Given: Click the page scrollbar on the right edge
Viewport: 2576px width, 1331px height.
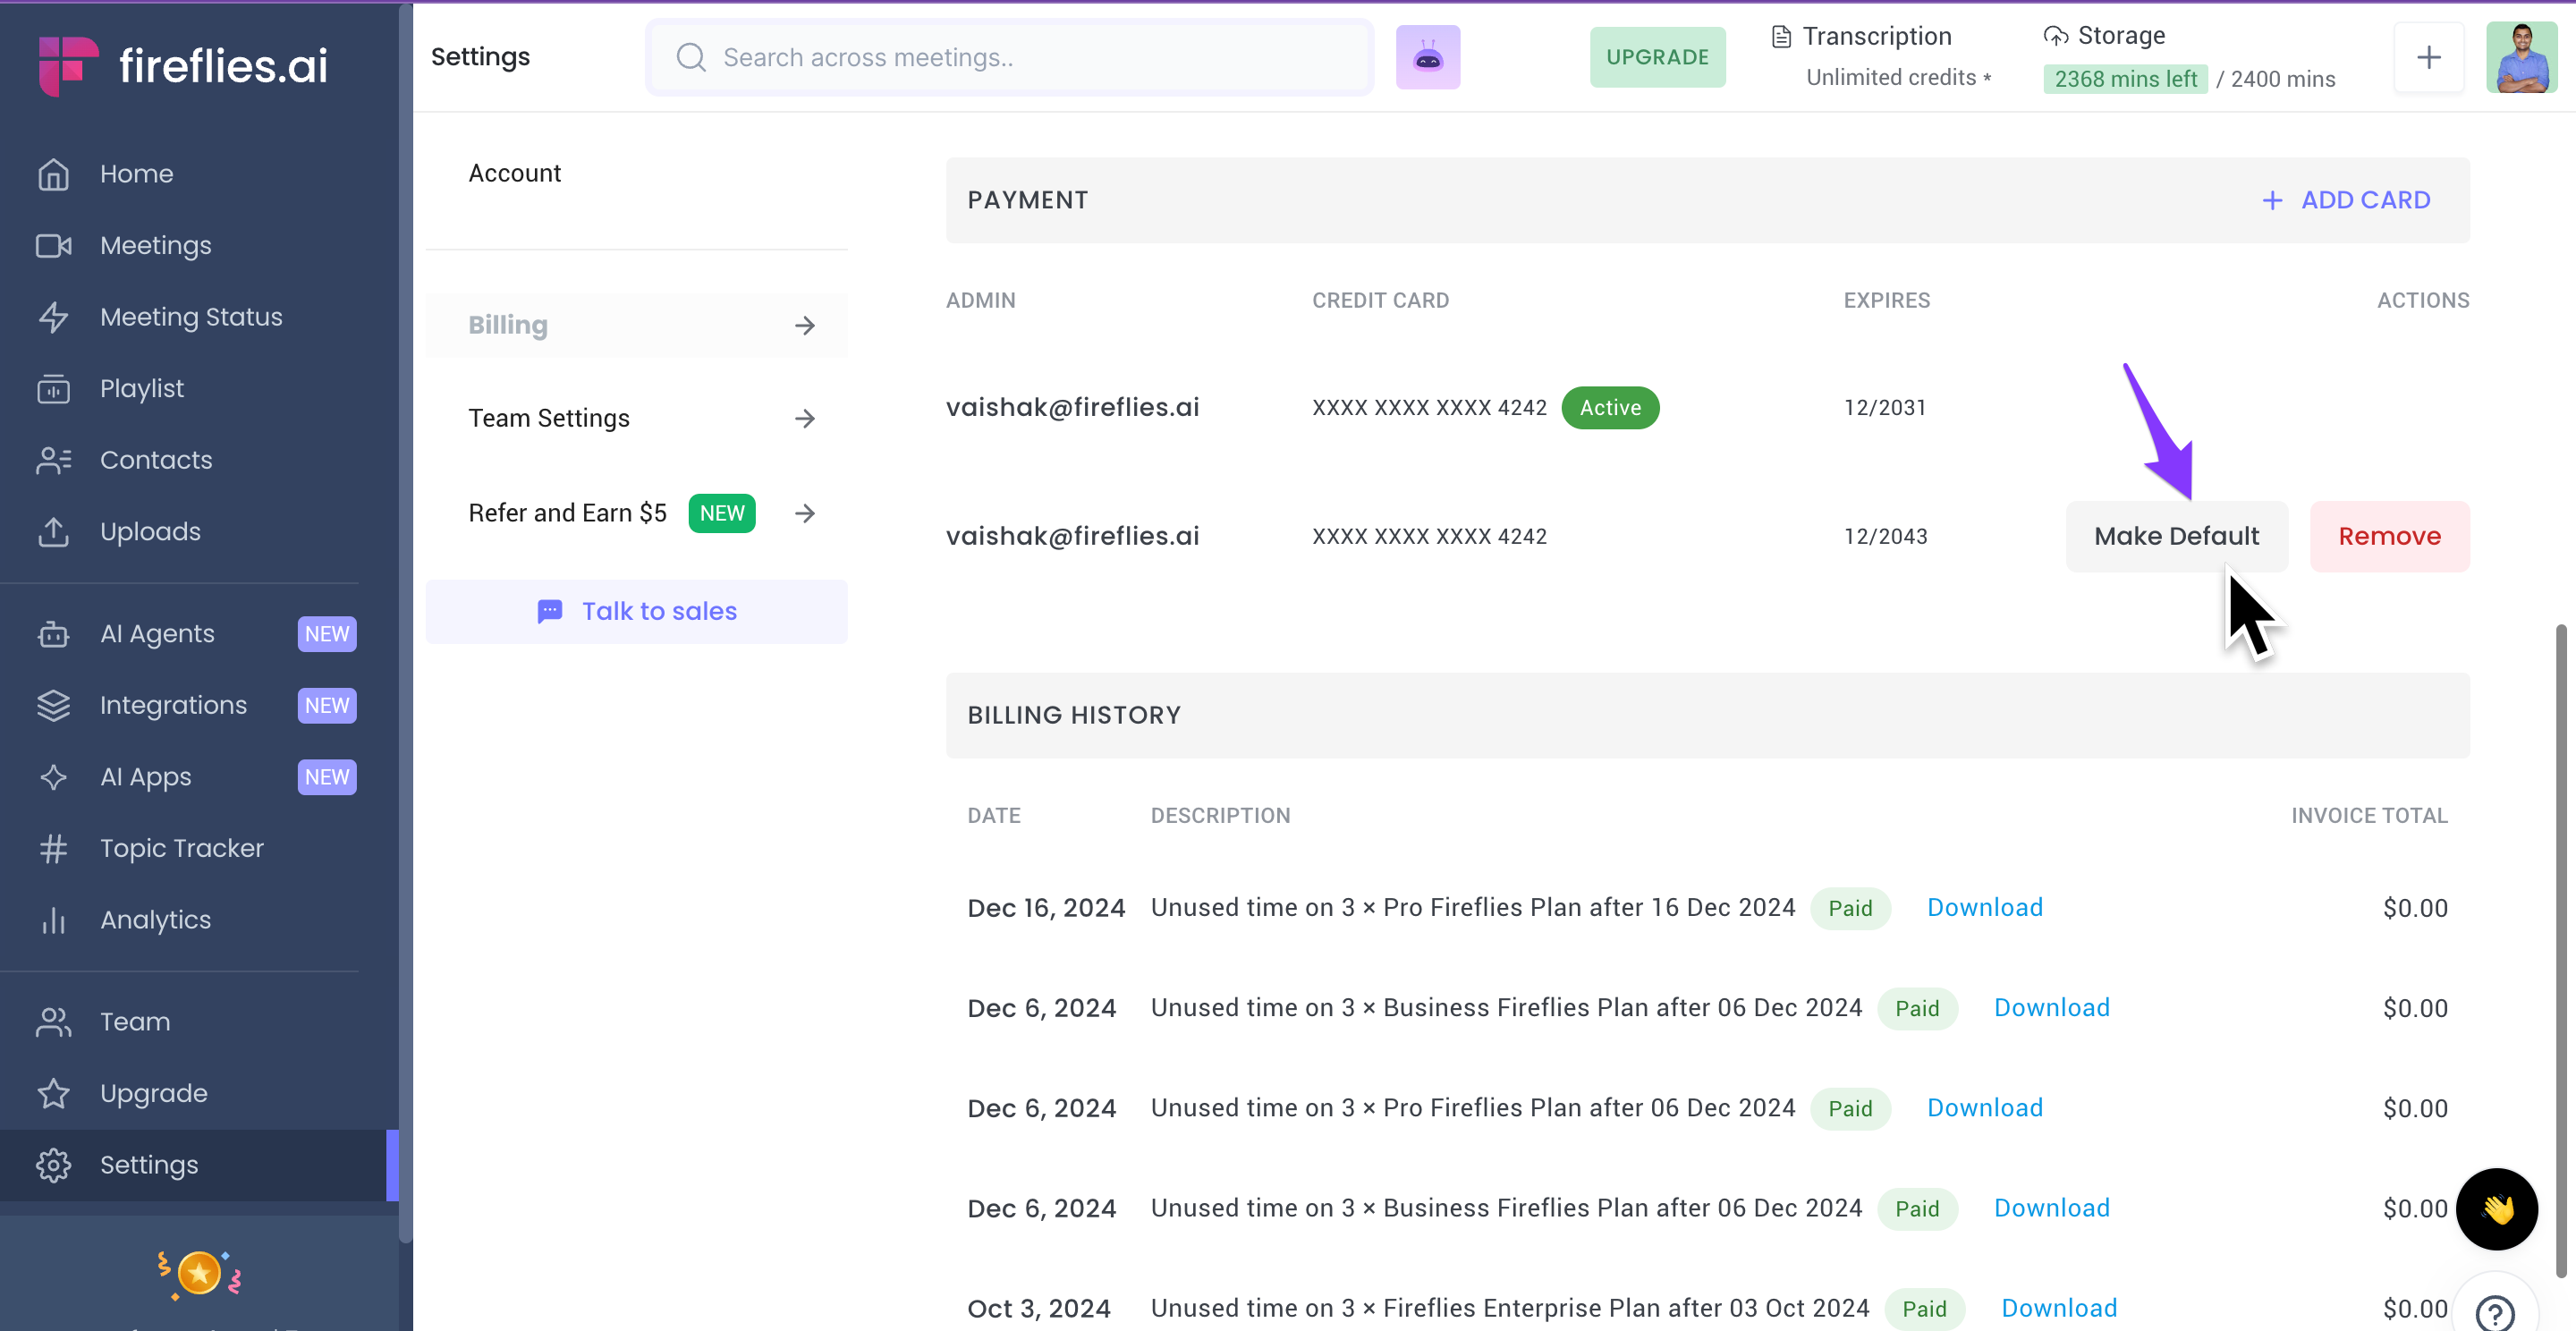Looking at the screenshot, I should pyautogui.click(x=2561, y=950).
